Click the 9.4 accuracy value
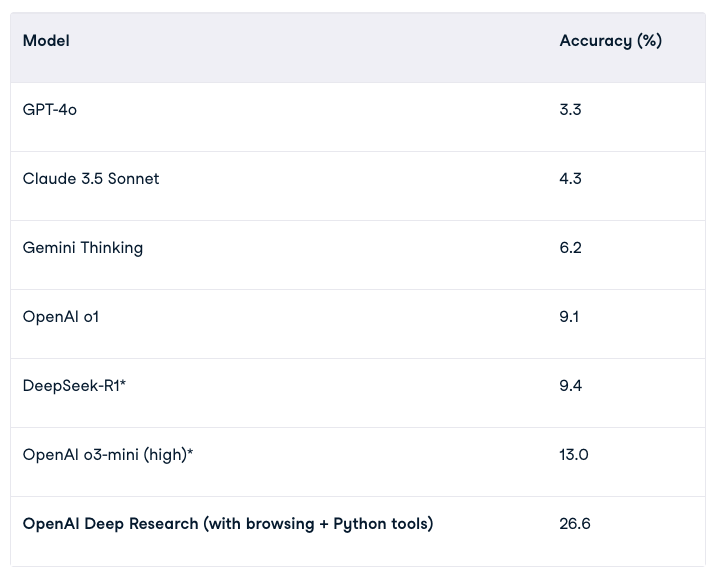Viewport: 724px width, 584px height. click(x=570, y=386)
